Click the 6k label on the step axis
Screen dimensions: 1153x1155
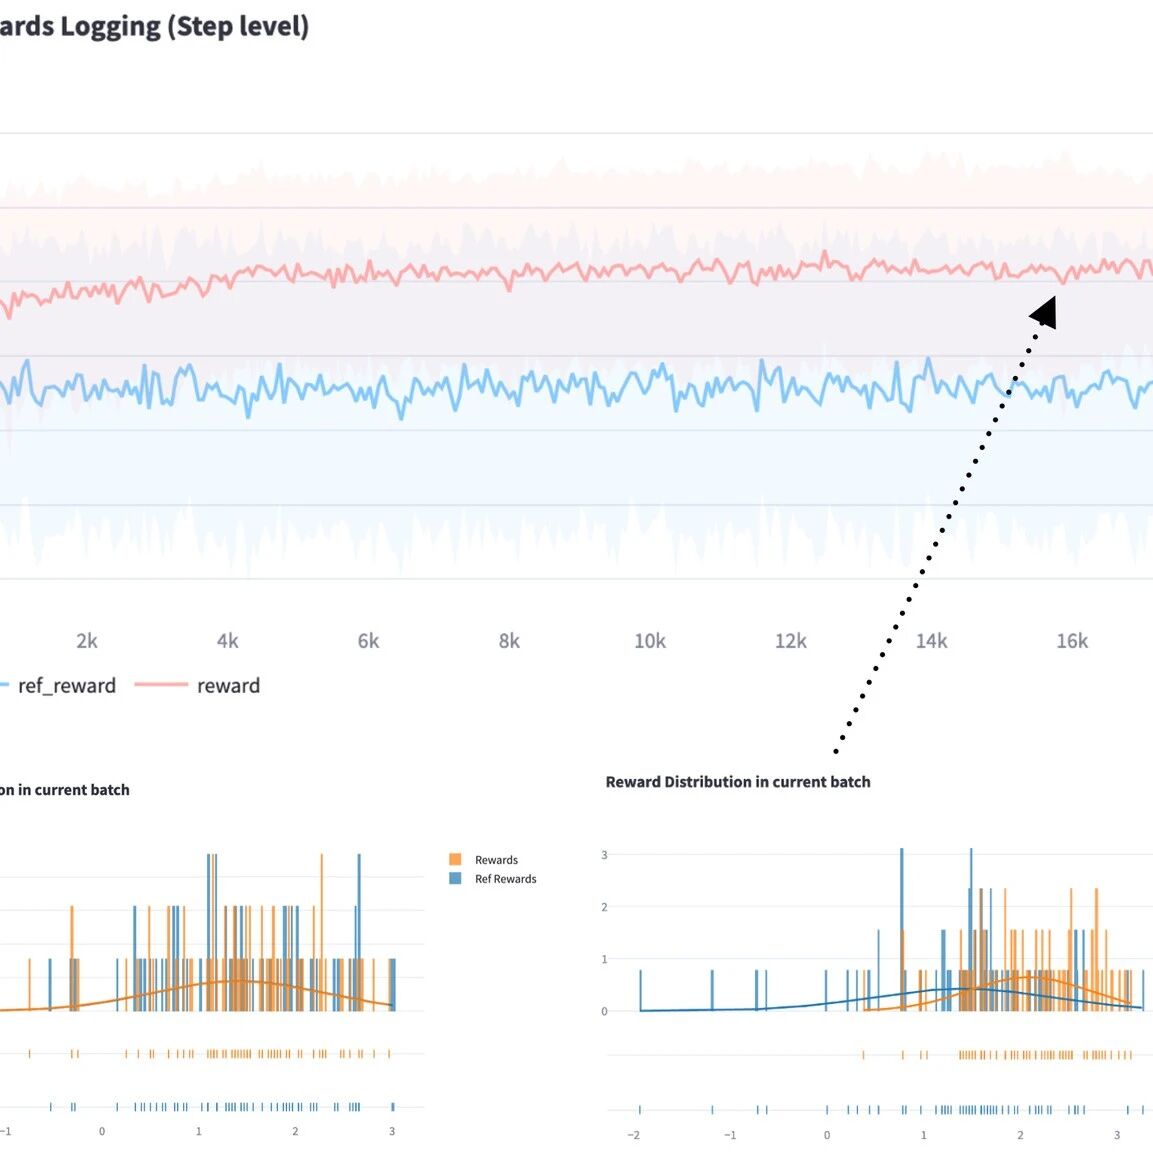[368, 641]
